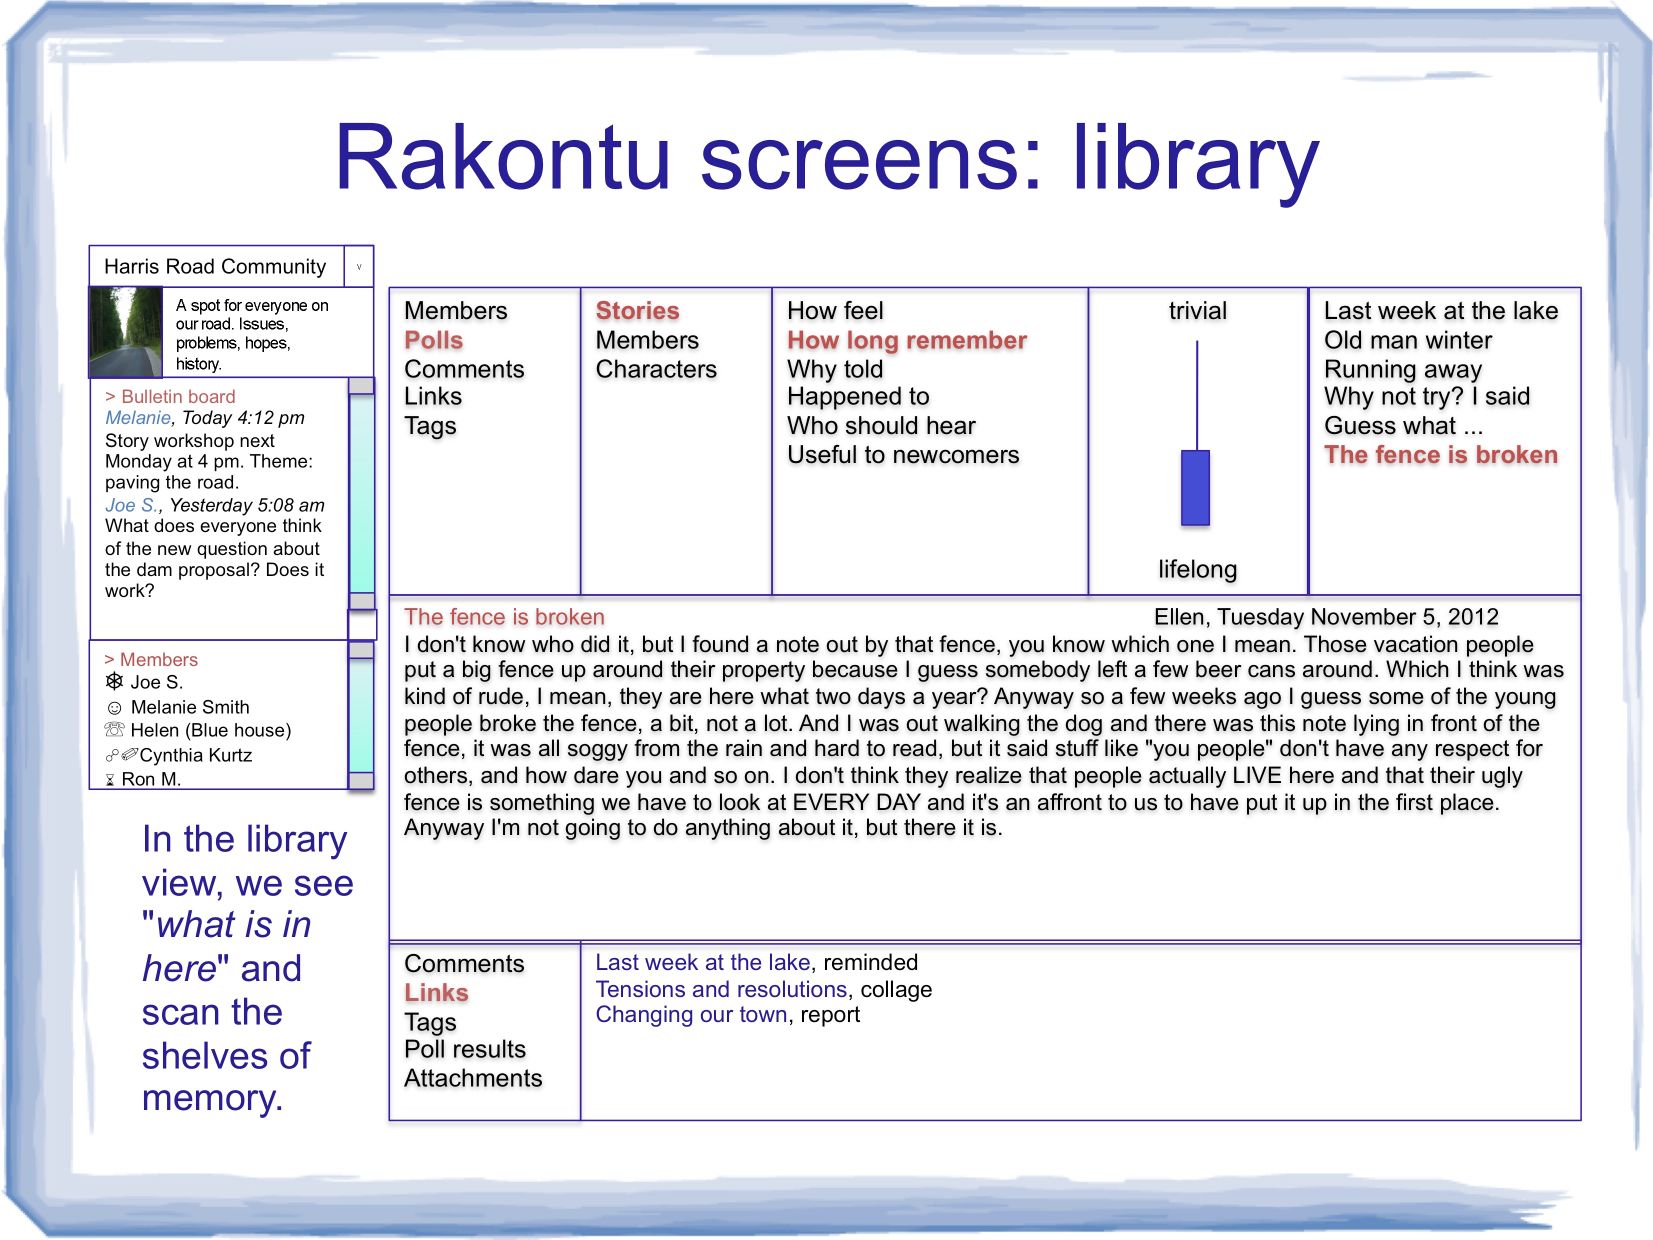The width and height of the screenshot is (1653, 1240).
Task: Expand the Bulletin board section header
Action: (x=170, y=397)
